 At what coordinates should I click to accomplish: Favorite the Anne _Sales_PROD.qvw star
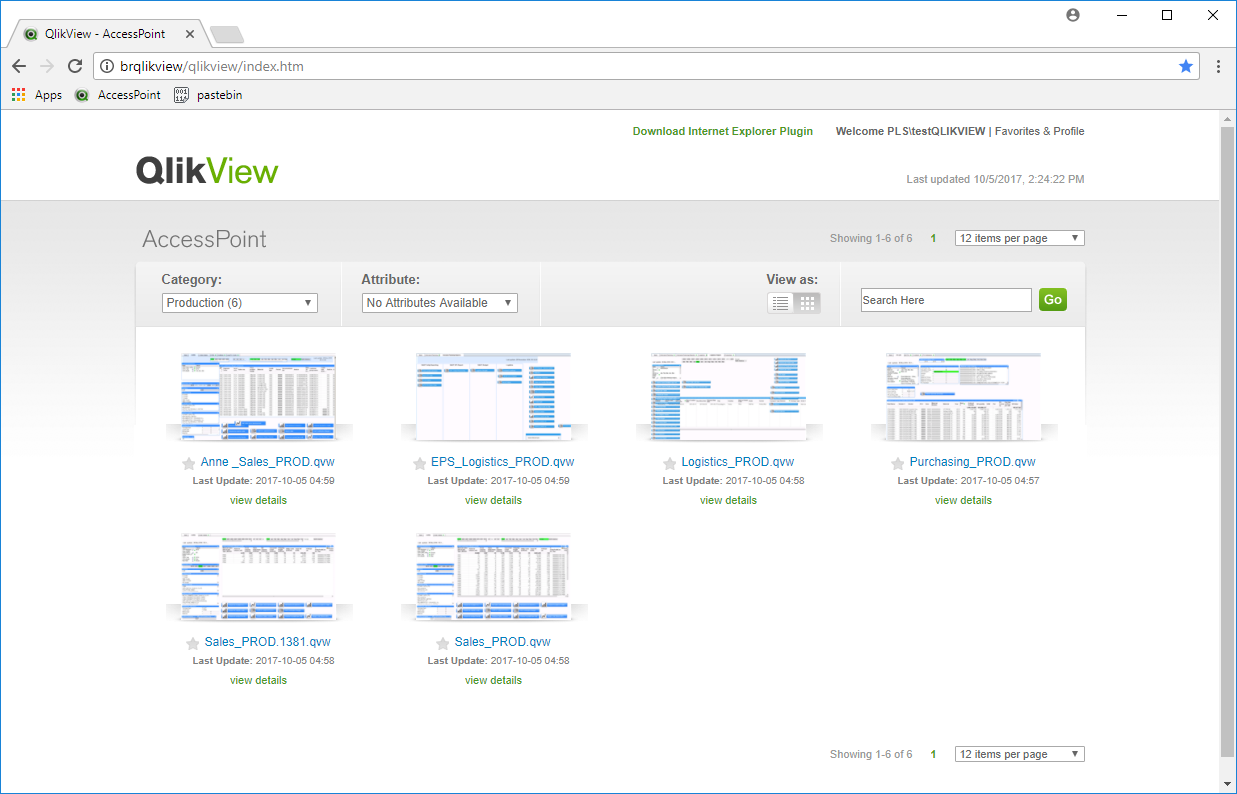point(189,464)
